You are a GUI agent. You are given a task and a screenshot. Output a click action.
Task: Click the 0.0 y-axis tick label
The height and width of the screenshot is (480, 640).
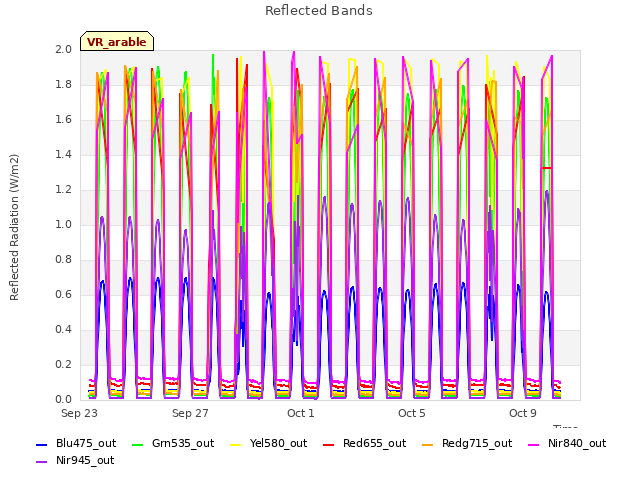(x=63, y=400)
